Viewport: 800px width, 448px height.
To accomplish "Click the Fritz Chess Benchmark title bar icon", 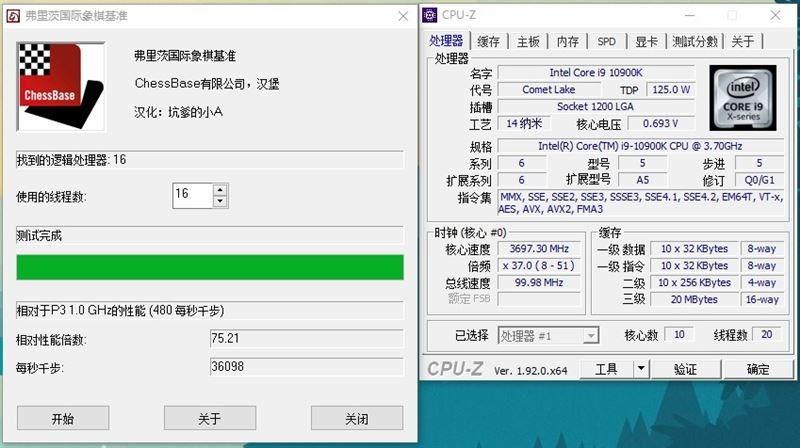I will 13,16.
